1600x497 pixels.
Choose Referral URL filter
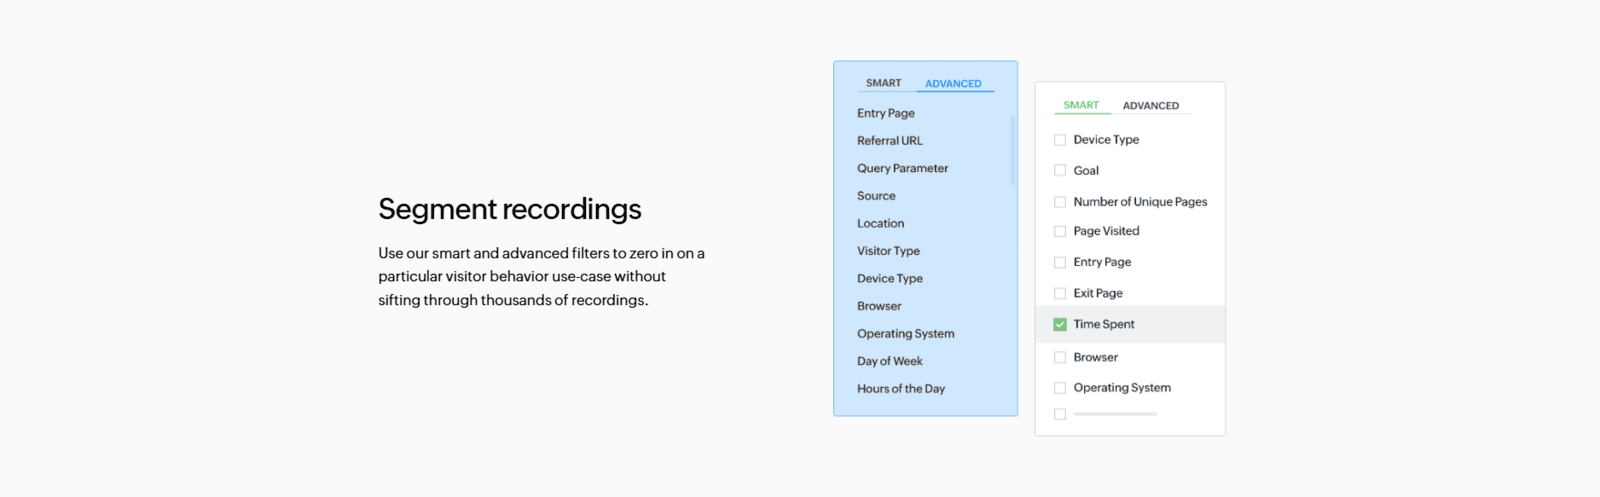[x=890, y=141]
